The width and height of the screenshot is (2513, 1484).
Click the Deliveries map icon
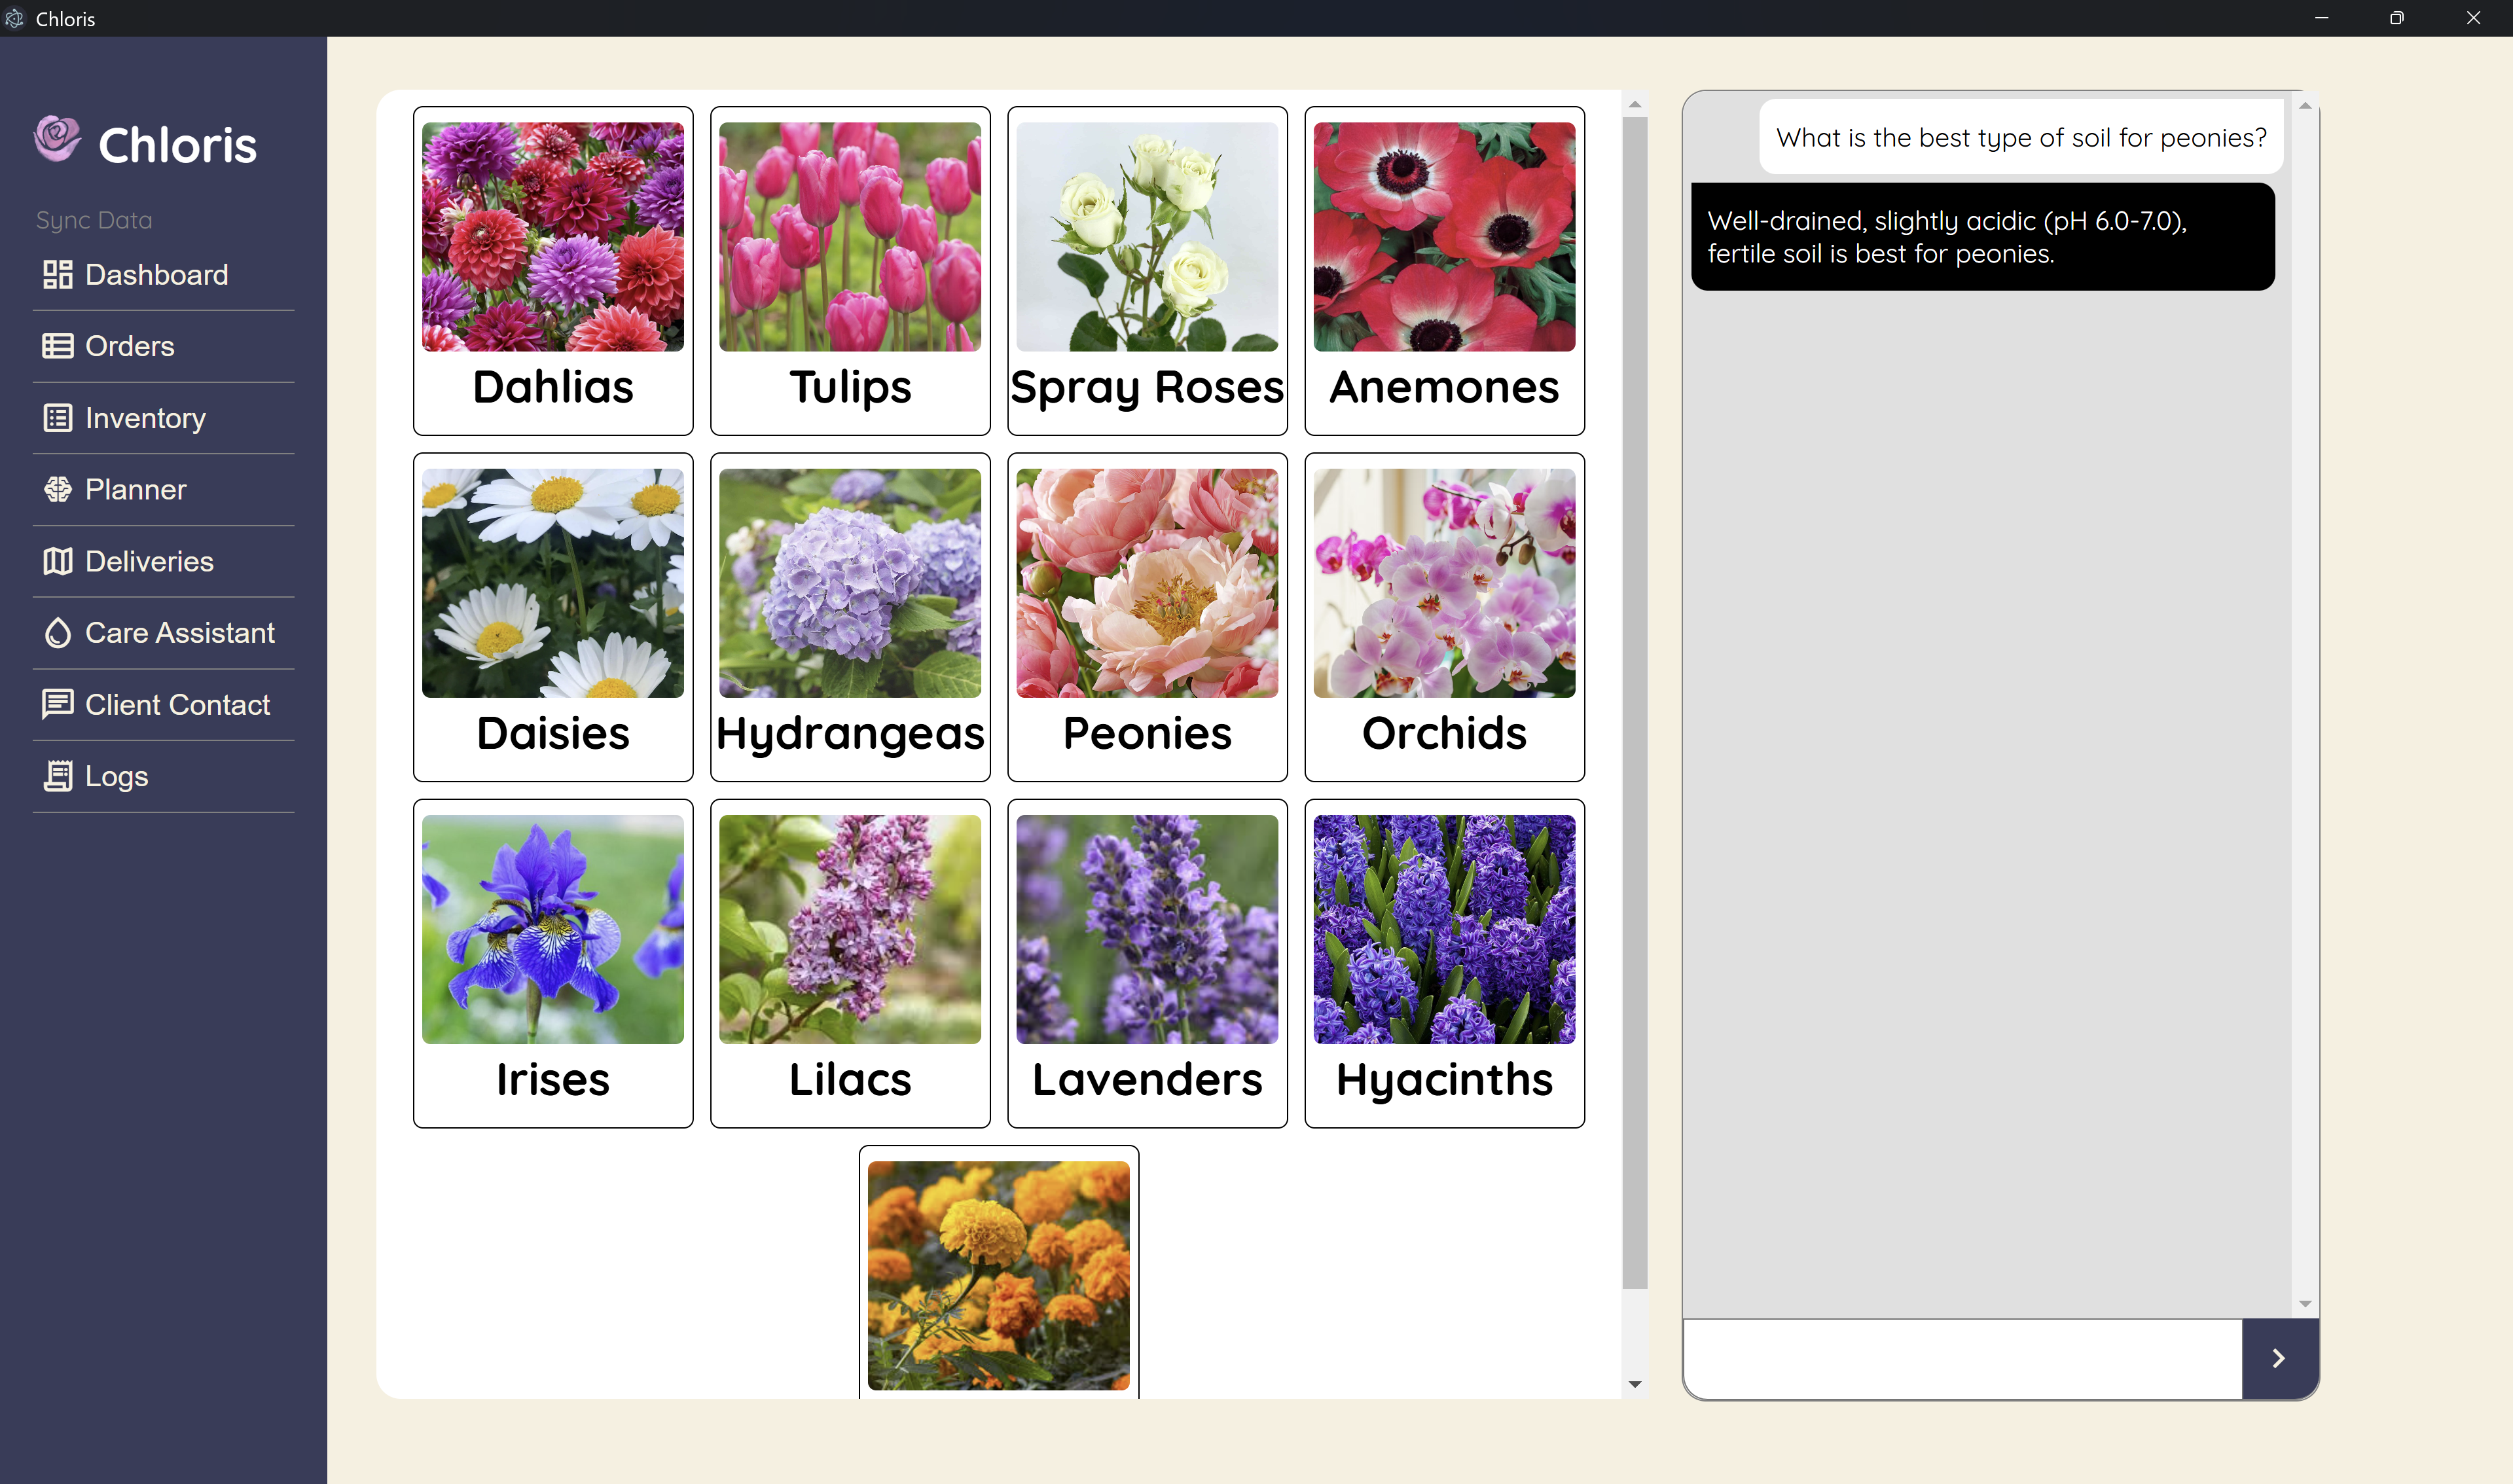(x=57, y=561)
